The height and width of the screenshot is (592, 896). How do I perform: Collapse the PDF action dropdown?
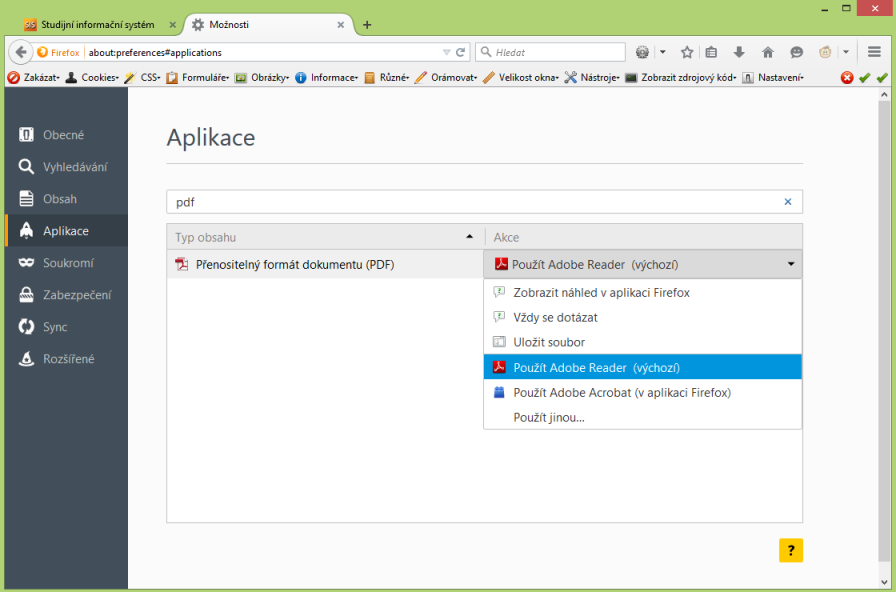[x=791, y=264]
